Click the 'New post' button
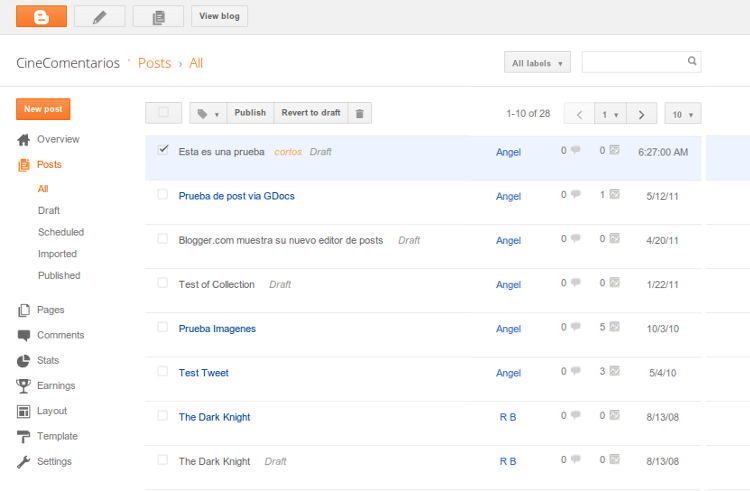This screenshot has height=491, width=750. coord(43,109)
